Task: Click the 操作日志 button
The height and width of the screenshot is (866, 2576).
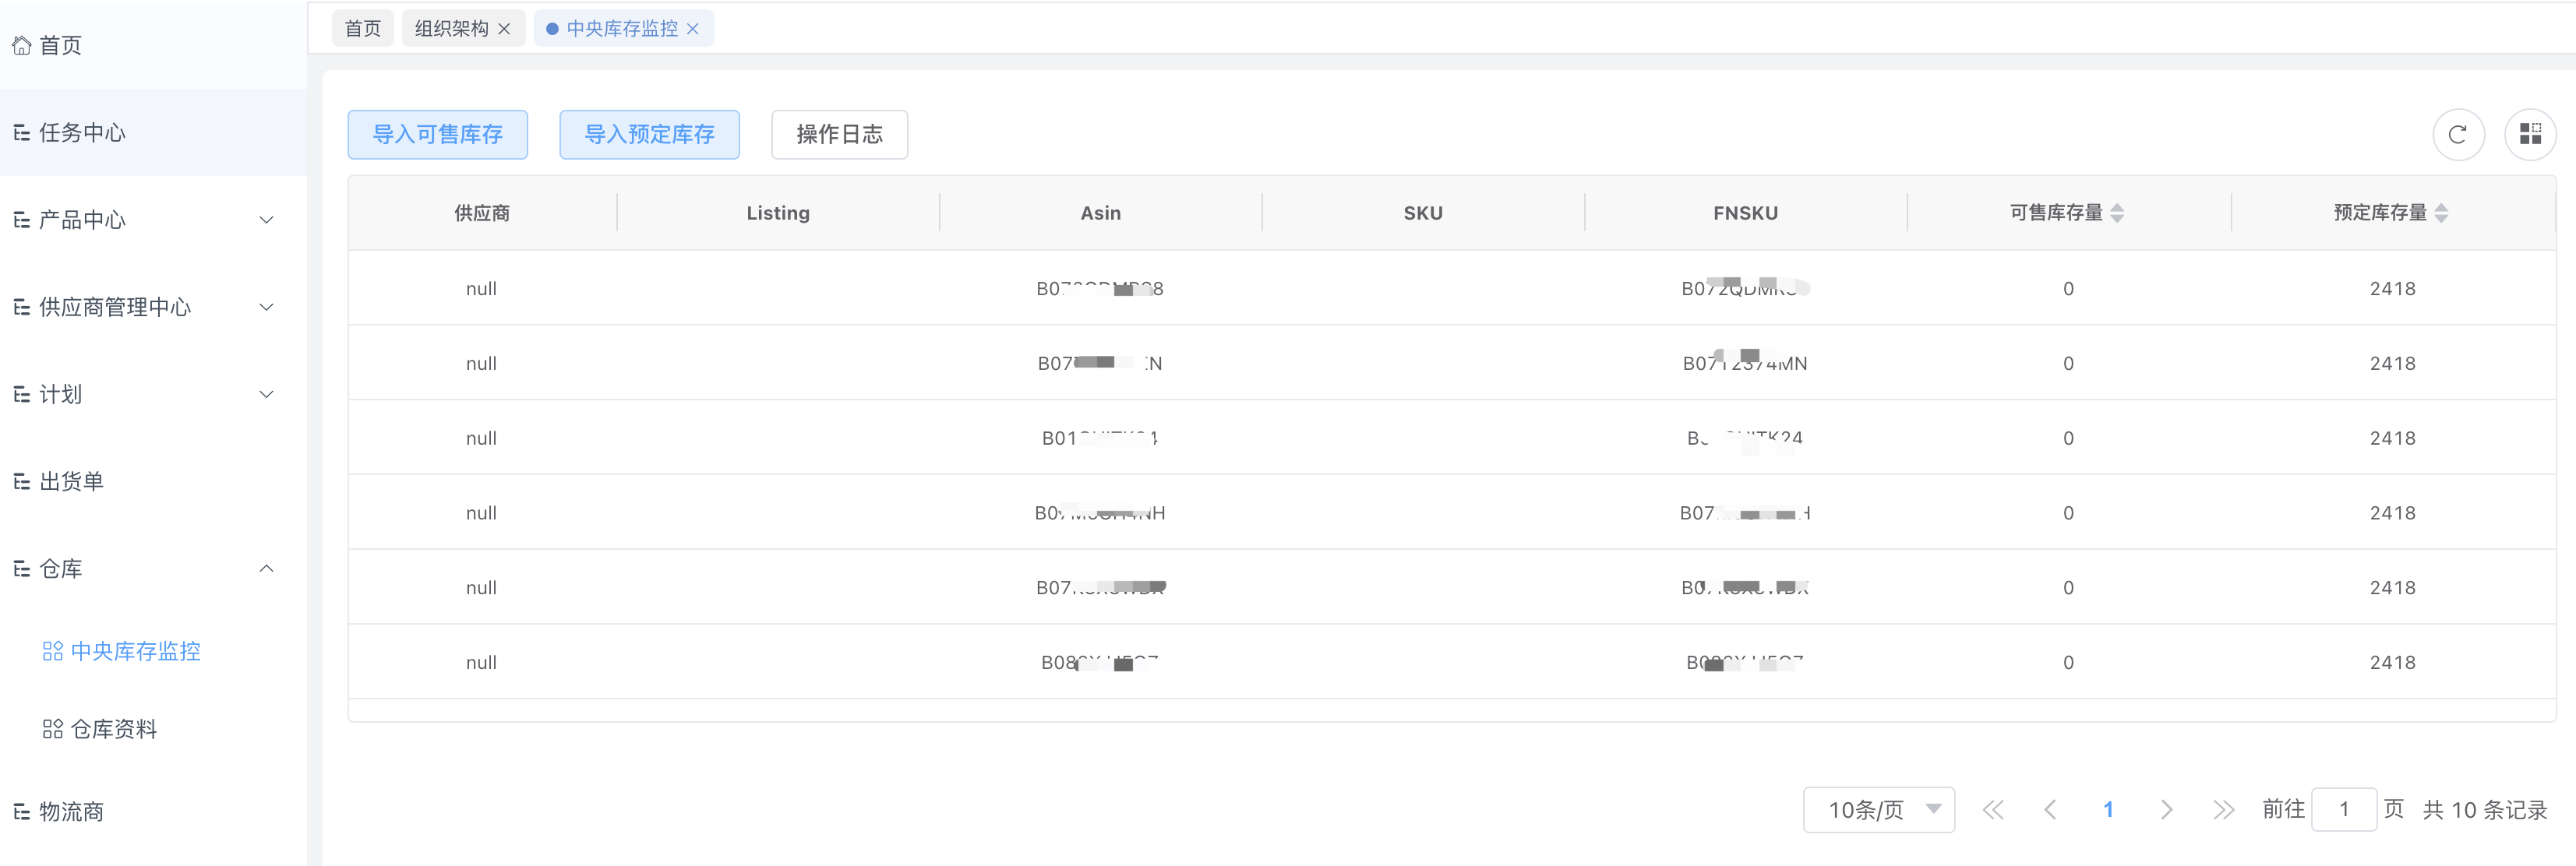Action: click(x=839, y=134)
